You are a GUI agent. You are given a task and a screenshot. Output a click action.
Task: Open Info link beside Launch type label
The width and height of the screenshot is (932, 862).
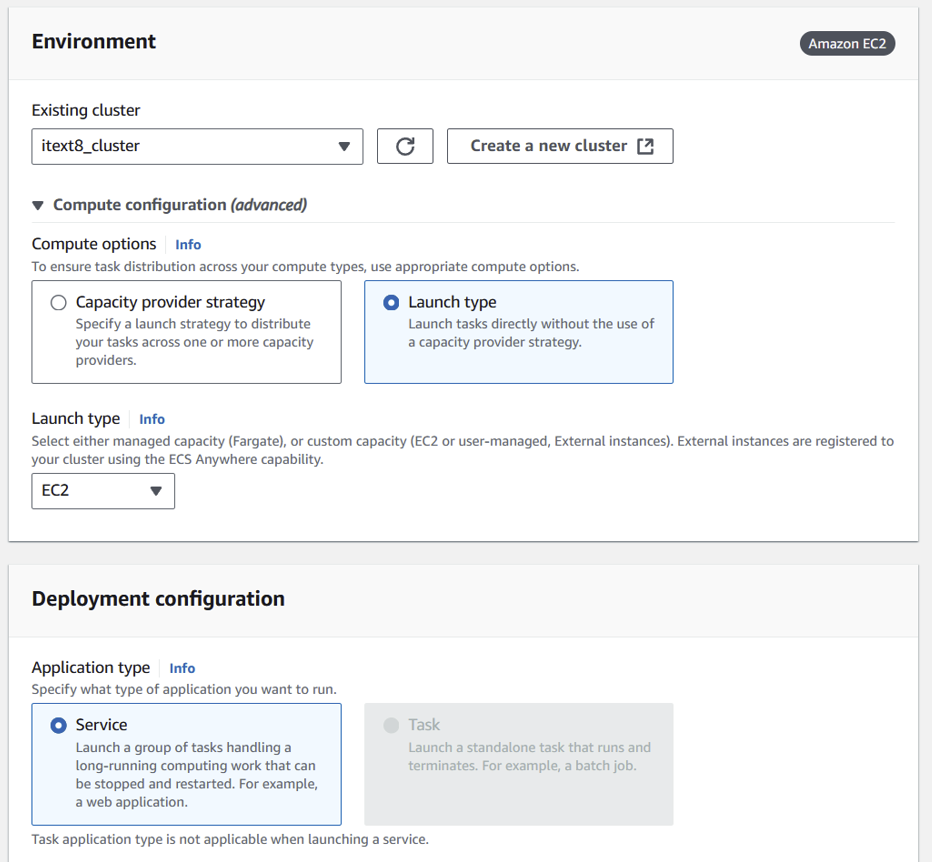(152, 419)
